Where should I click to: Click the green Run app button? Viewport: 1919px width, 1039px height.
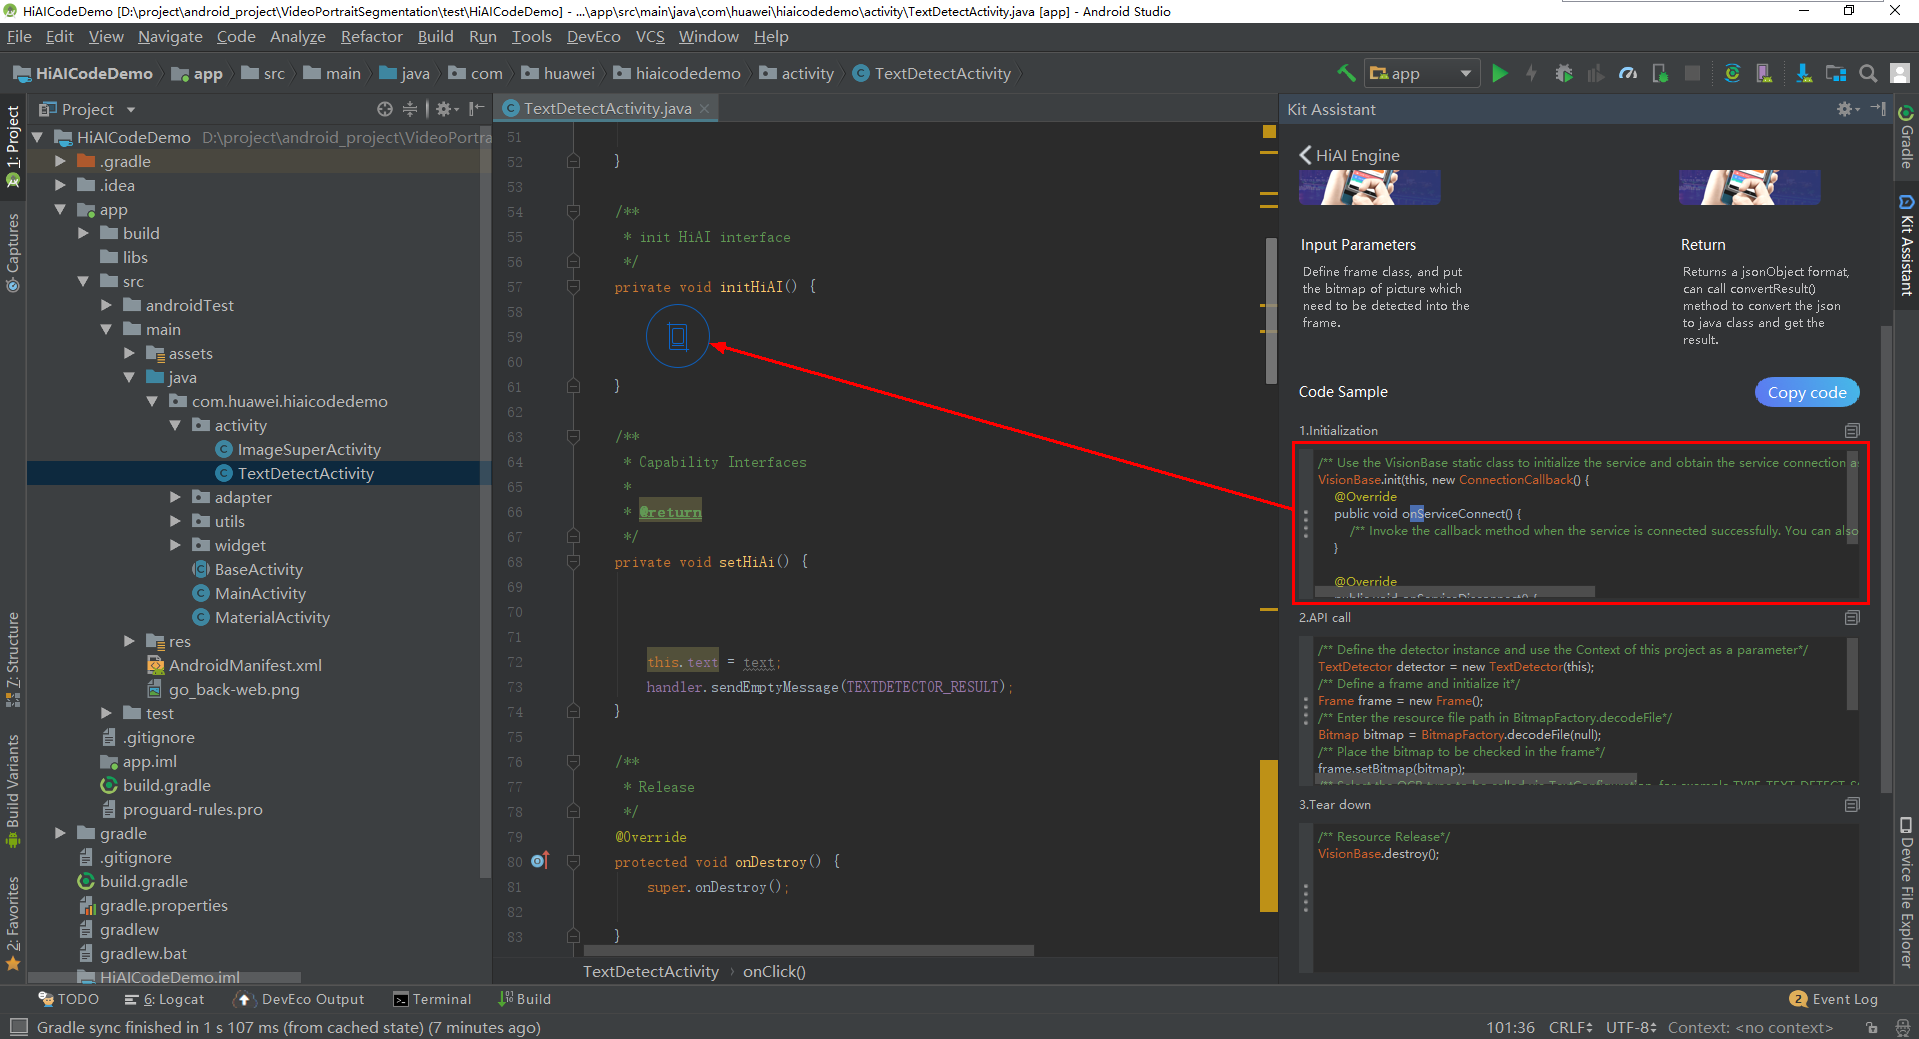click(x=1499, y=73)
